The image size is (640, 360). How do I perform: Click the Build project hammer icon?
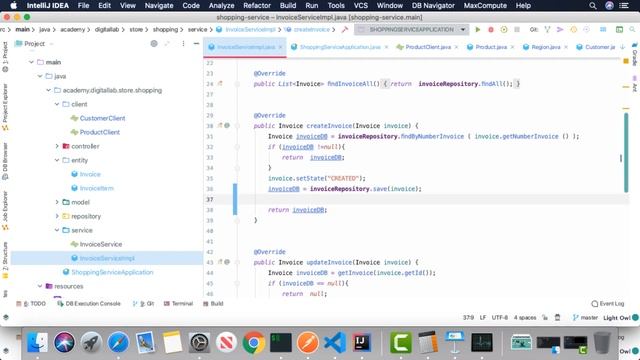tap(345, 29)
